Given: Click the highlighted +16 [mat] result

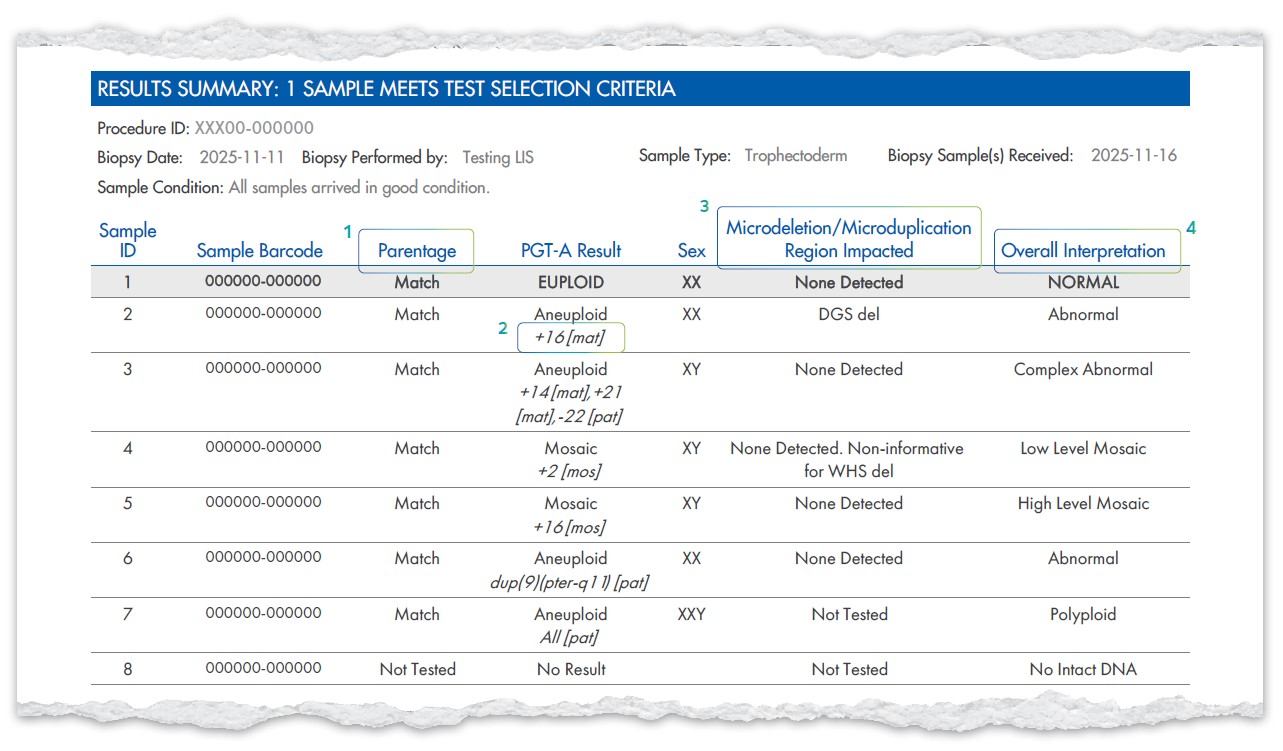Looking at the screenshot, I should coord(570,338).
